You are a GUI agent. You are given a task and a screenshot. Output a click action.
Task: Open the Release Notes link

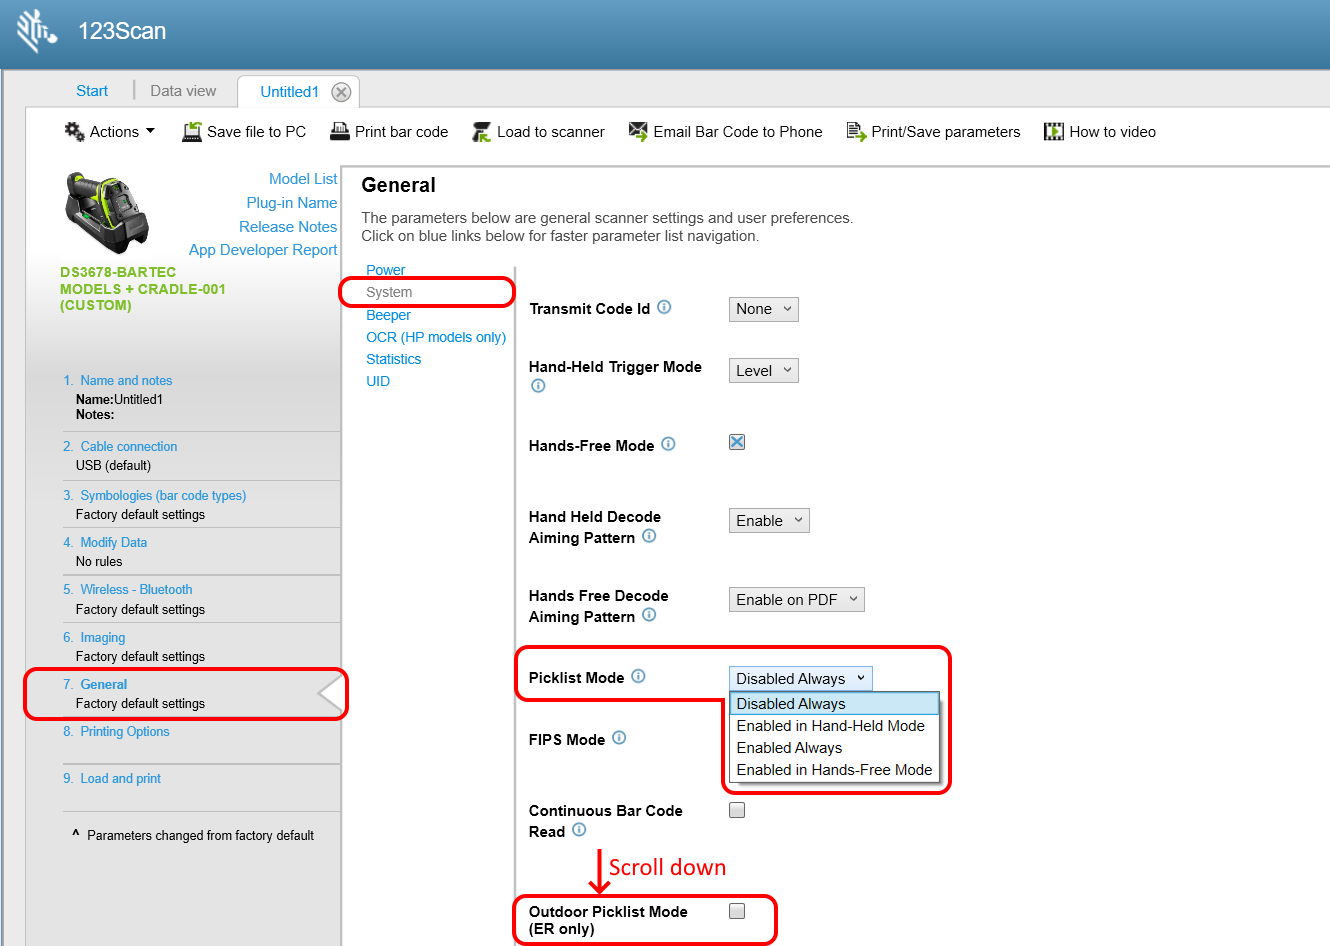[288, 227]
